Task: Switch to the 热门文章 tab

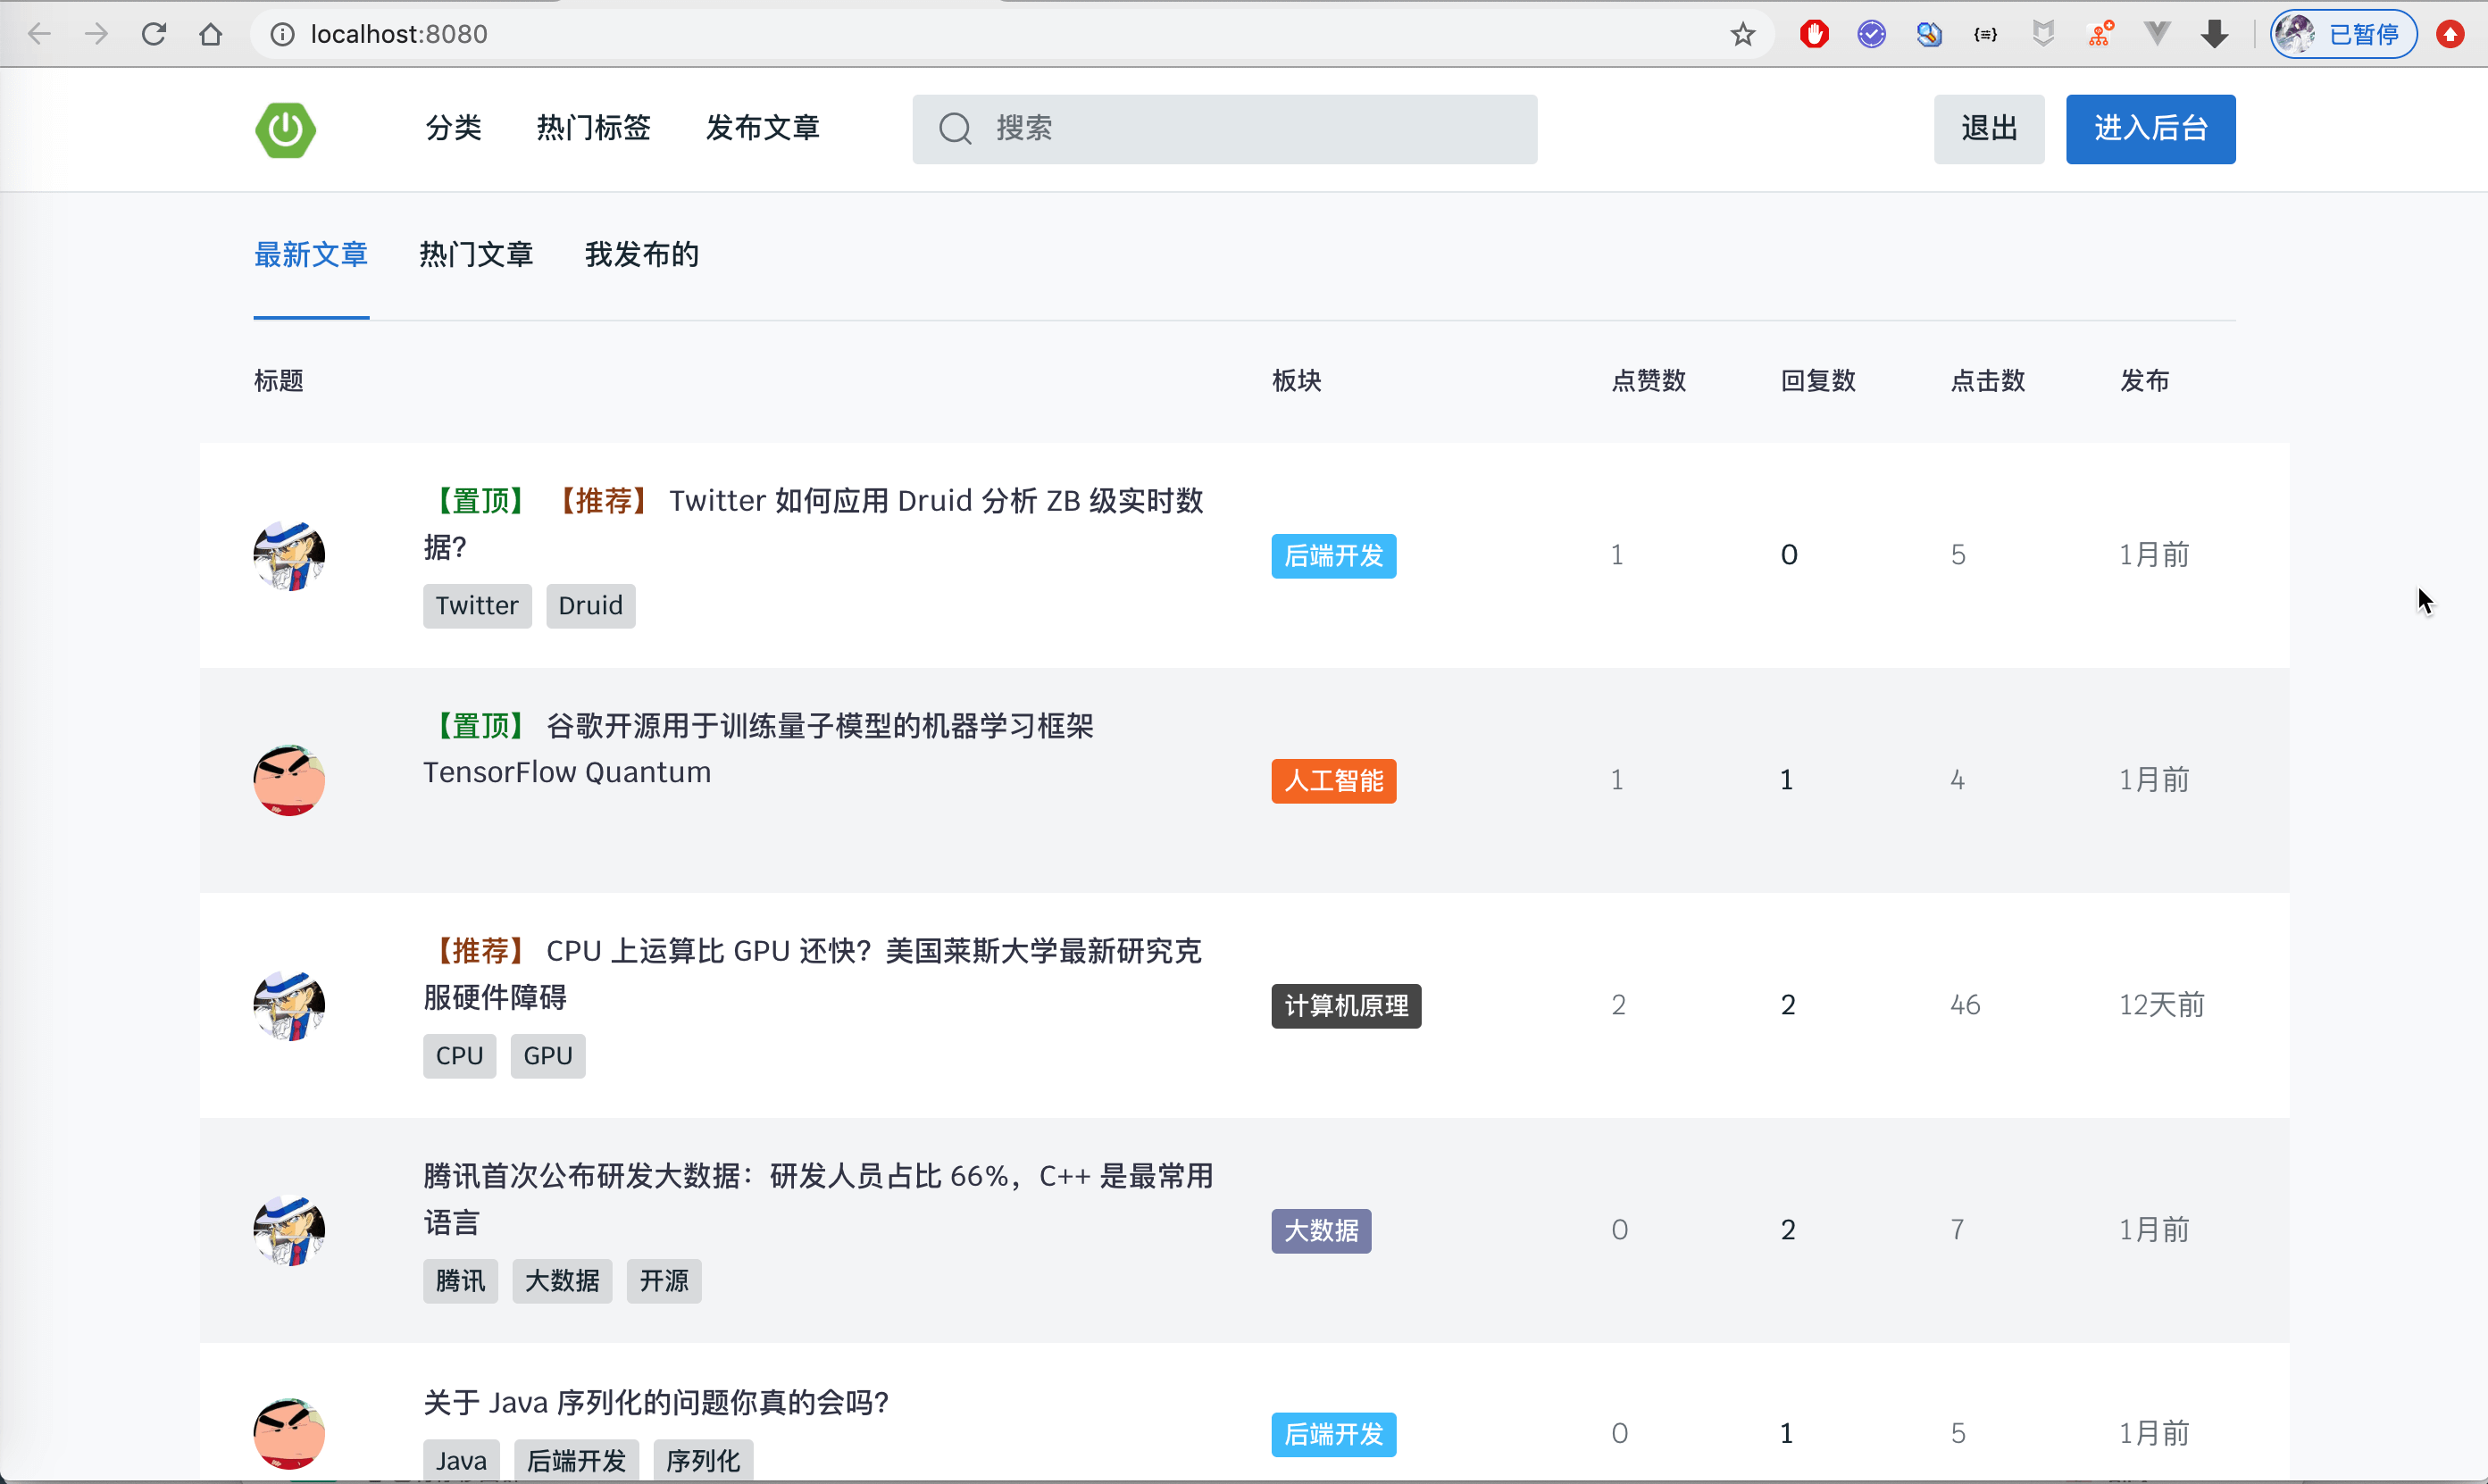Action: point(476,255)
